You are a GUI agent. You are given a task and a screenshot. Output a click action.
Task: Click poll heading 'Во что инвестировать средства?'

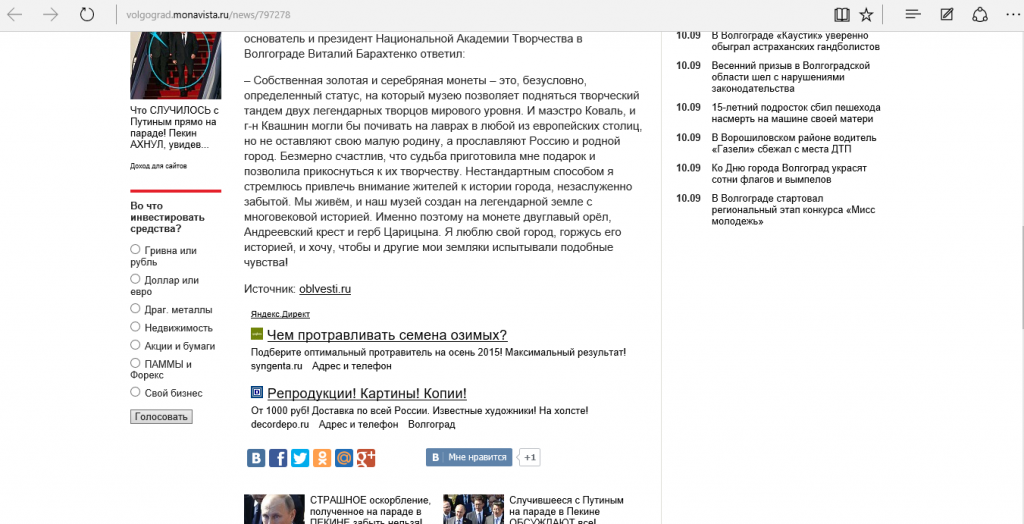click(x=167, y=217)
